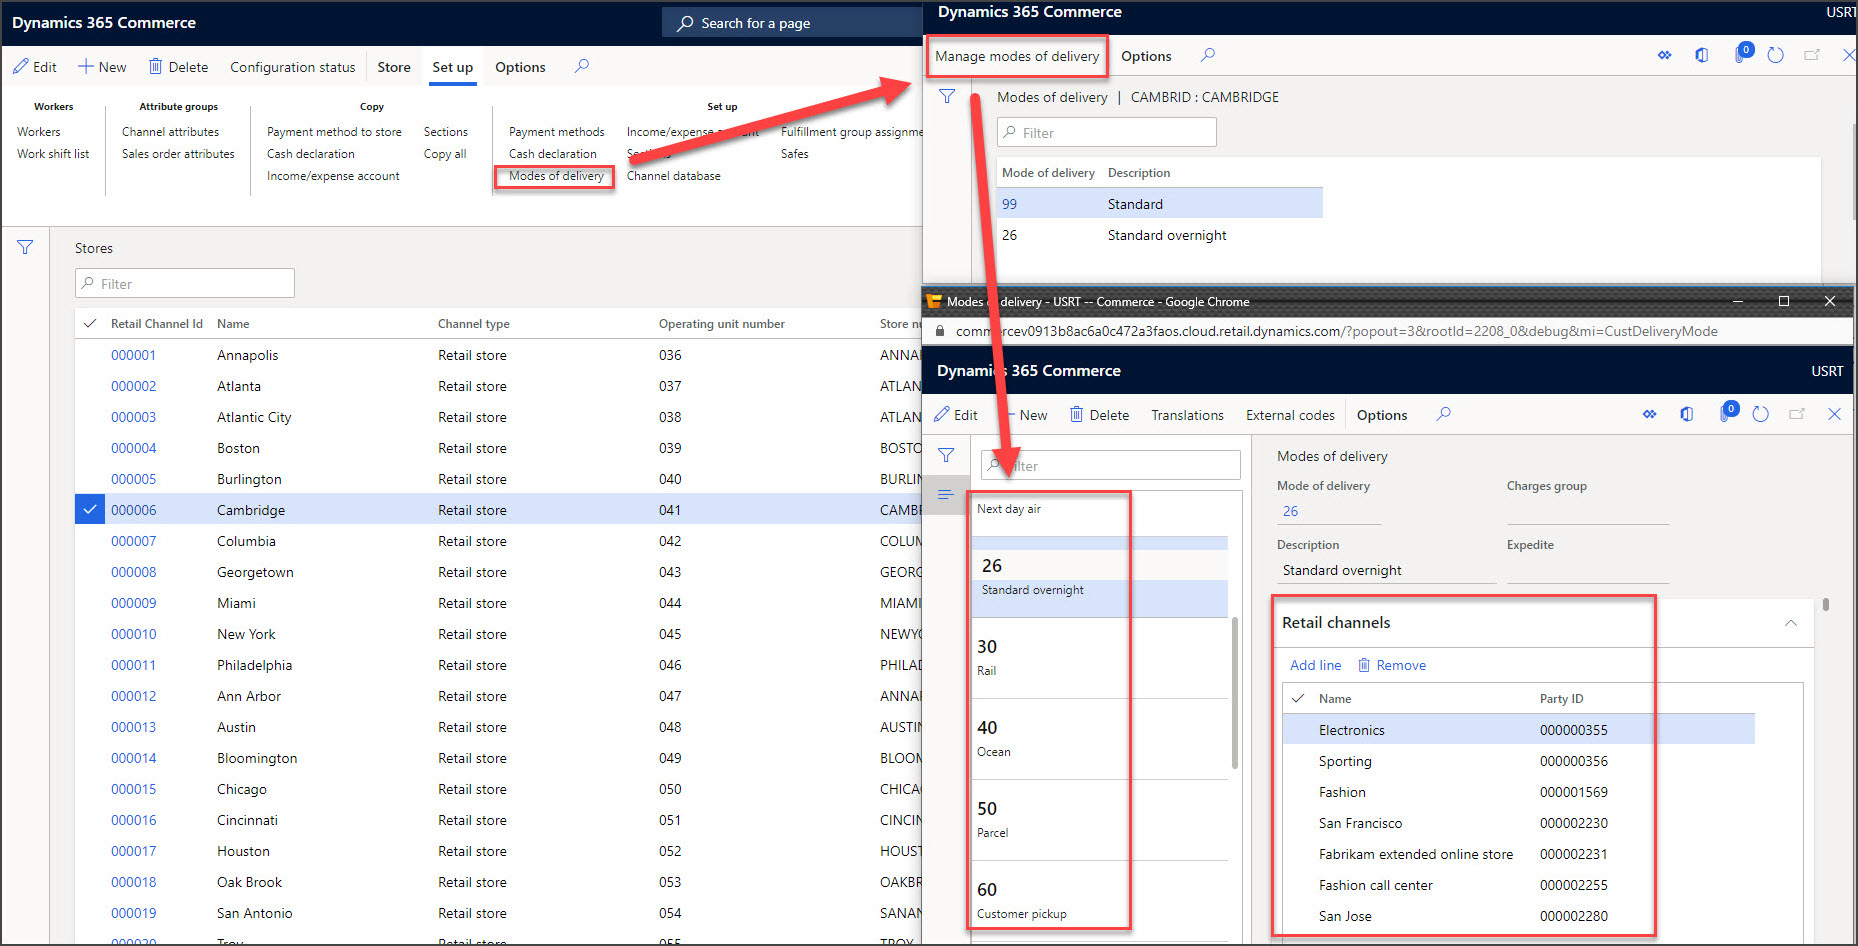Image resolution: width=1858 pixels, height=946 pixels.
Task: Open the Options tab next to Manage modes of delivery
Action: (1146, 56)
